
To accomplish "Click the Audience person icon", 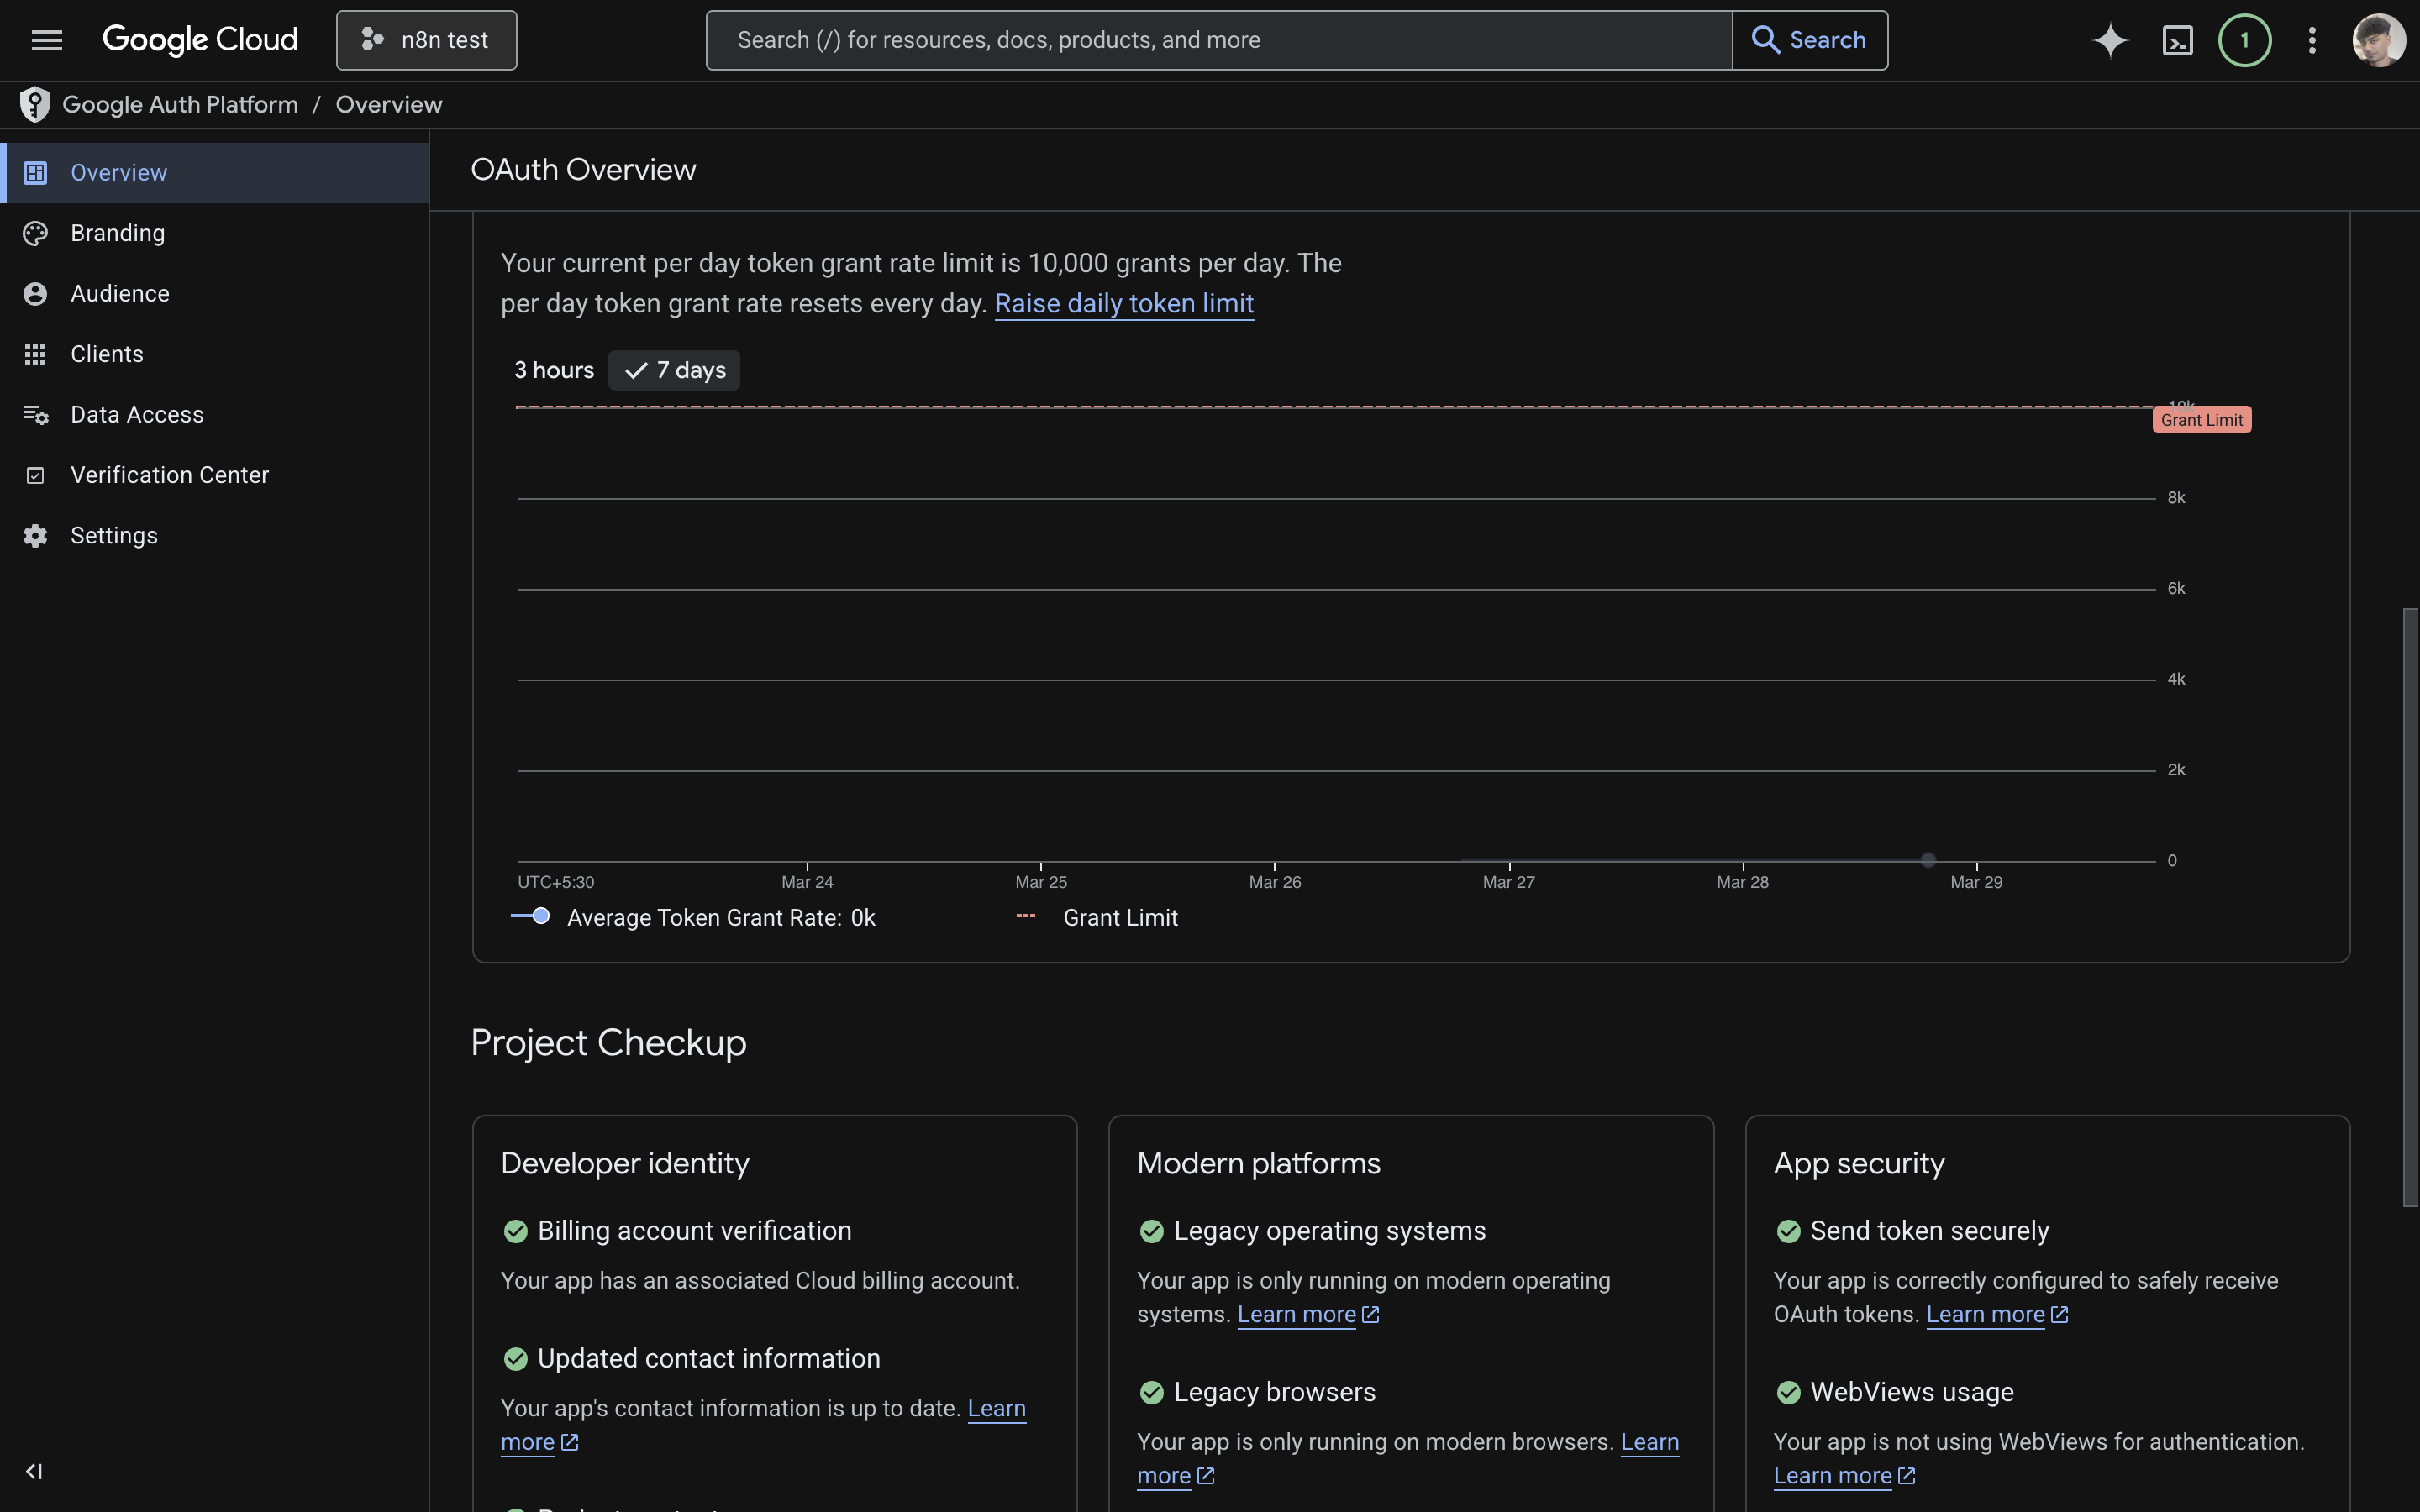I will click(35, 294).
